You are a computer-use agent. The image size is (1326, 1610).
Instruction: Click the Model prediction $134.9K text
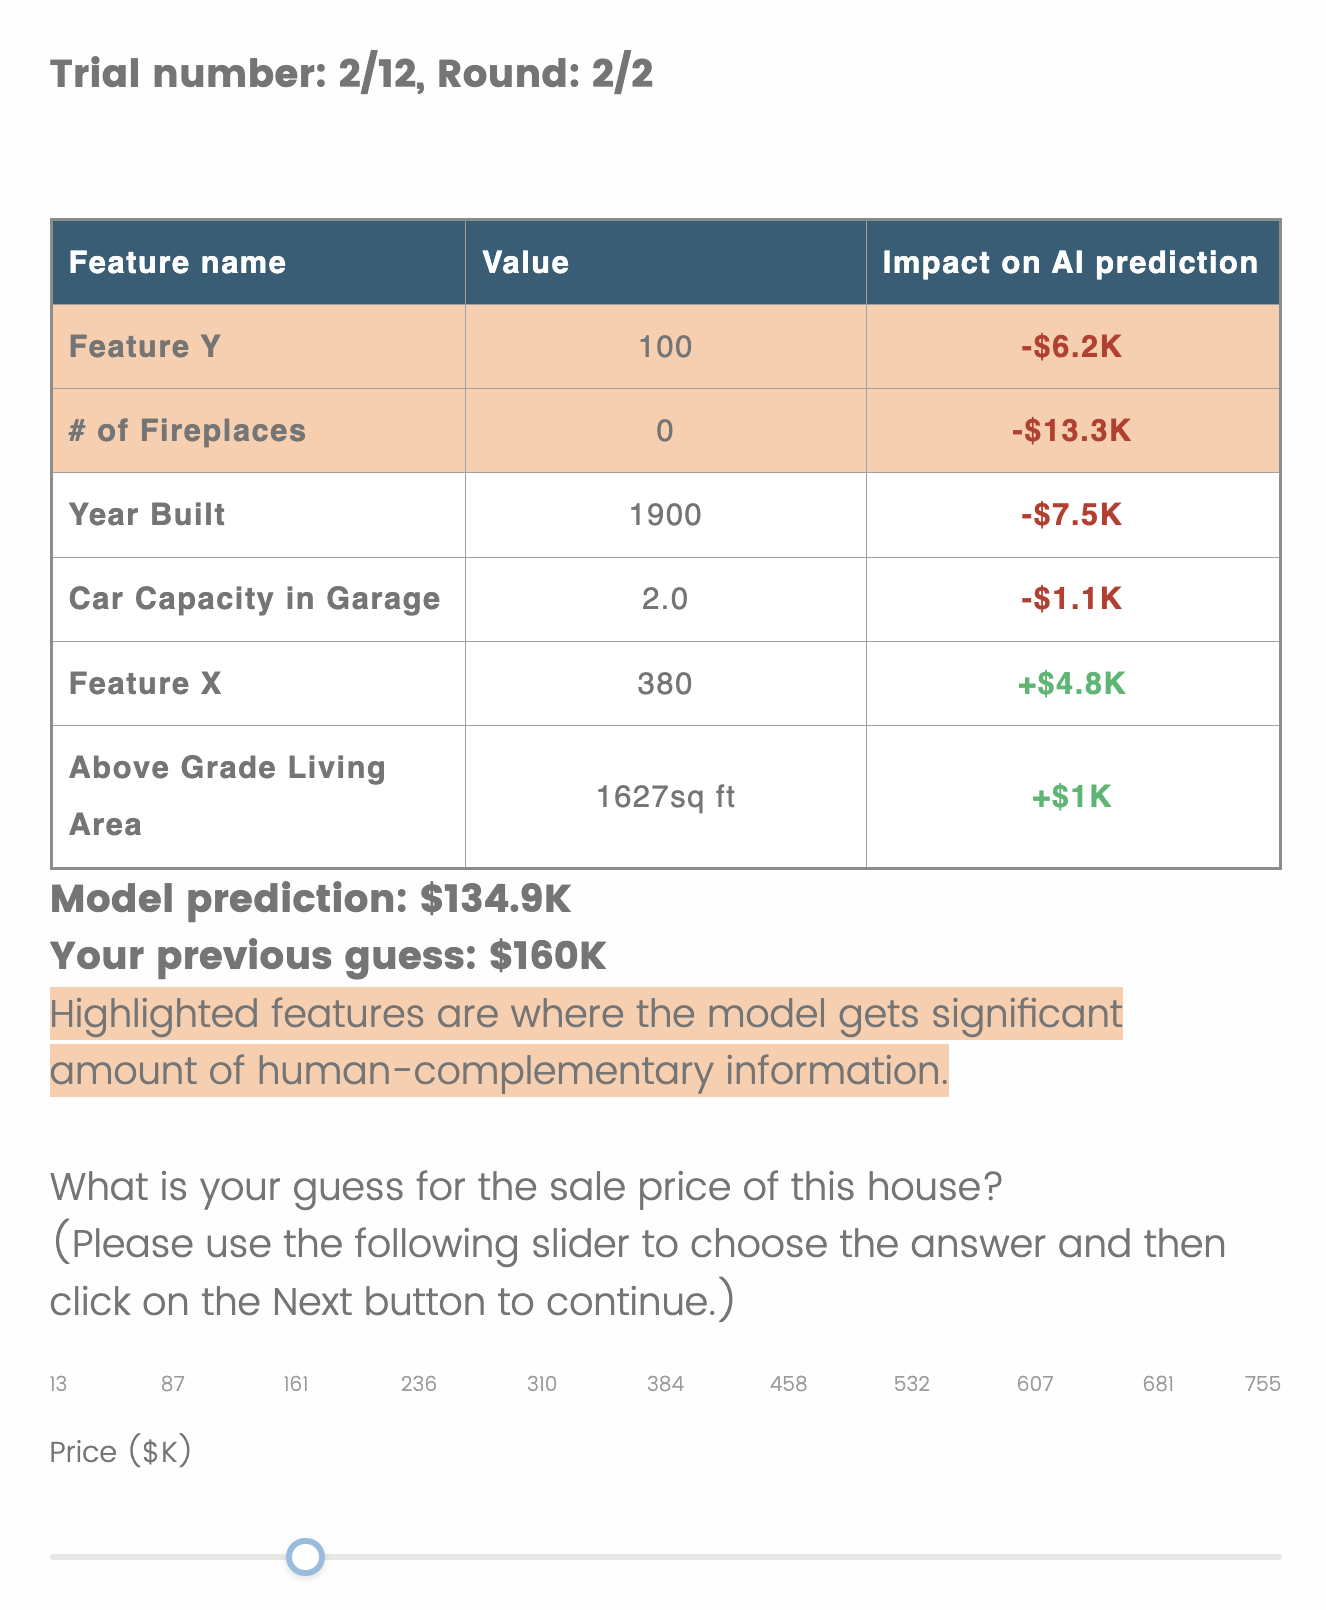(310, 899)
